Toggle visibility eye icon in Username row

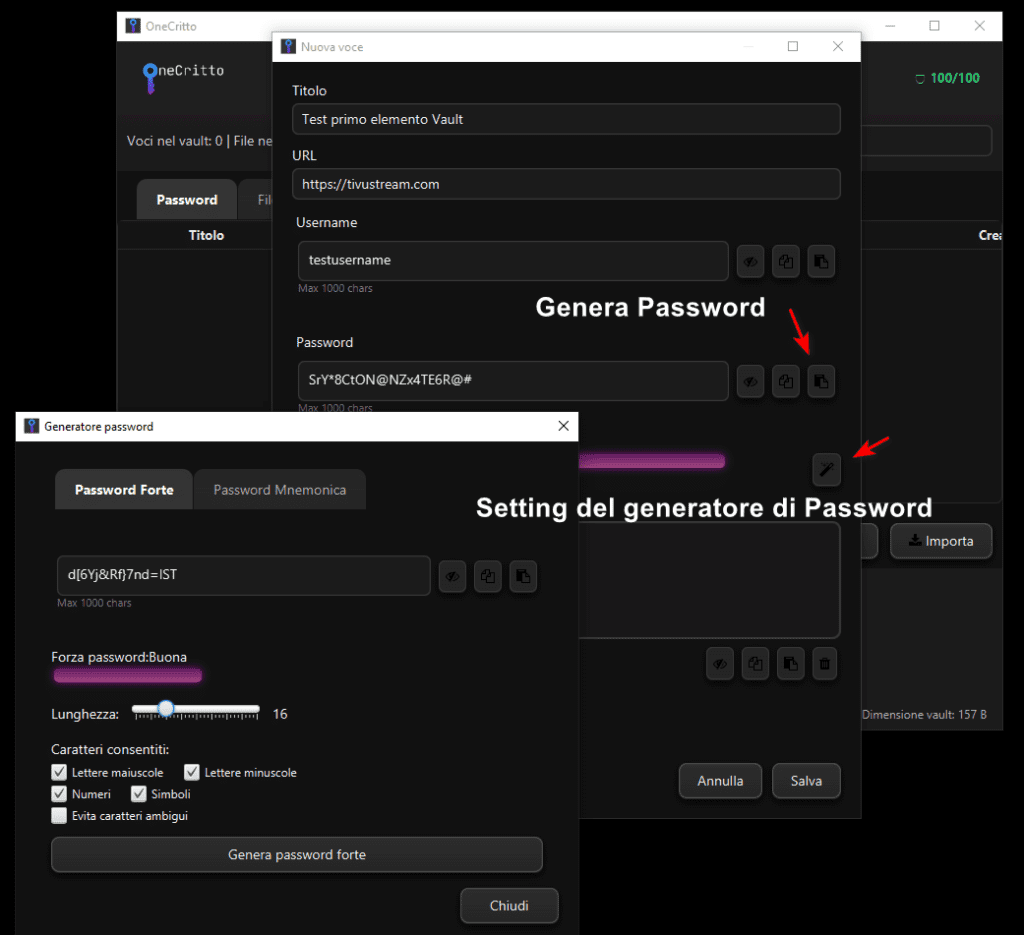coord(750,262)
